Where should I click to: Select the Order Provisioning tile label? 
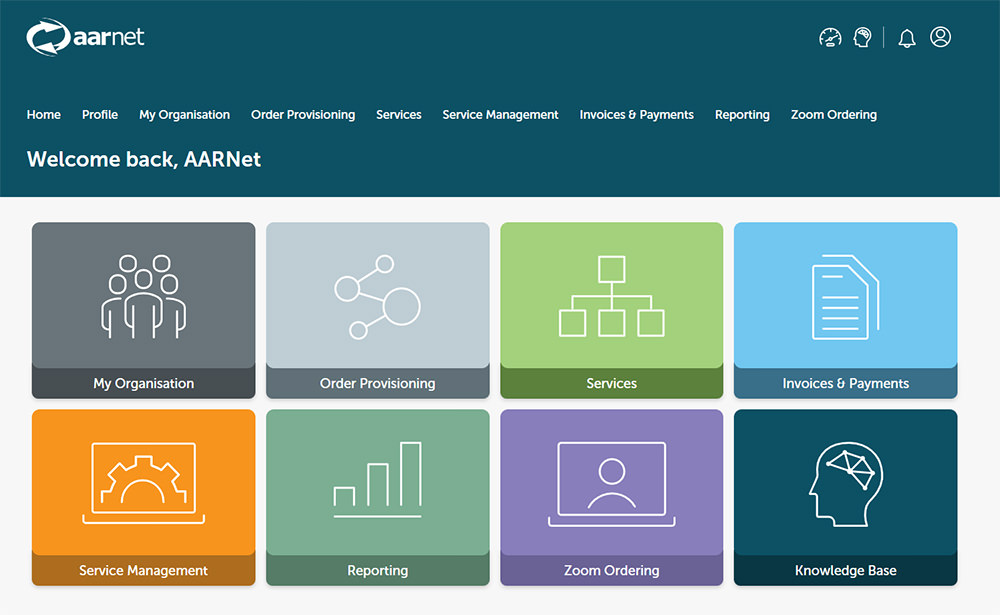pyautogui.click(x=378, y=383)
